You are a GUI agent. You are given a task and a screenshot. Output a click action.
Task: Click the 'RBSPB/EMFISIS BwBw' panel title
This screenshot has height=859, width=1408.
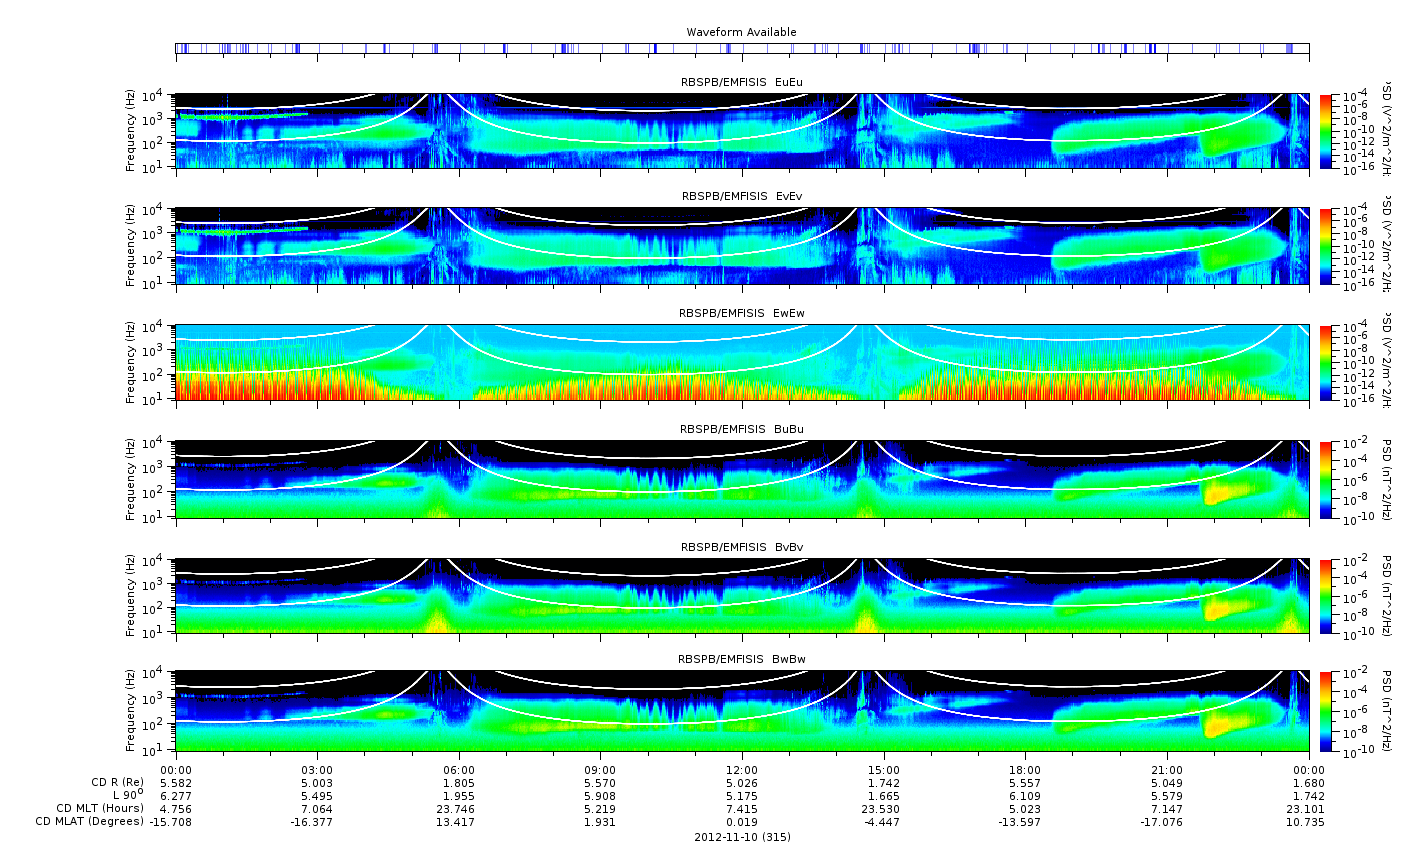pyautogui.click(x=741, y=659)
